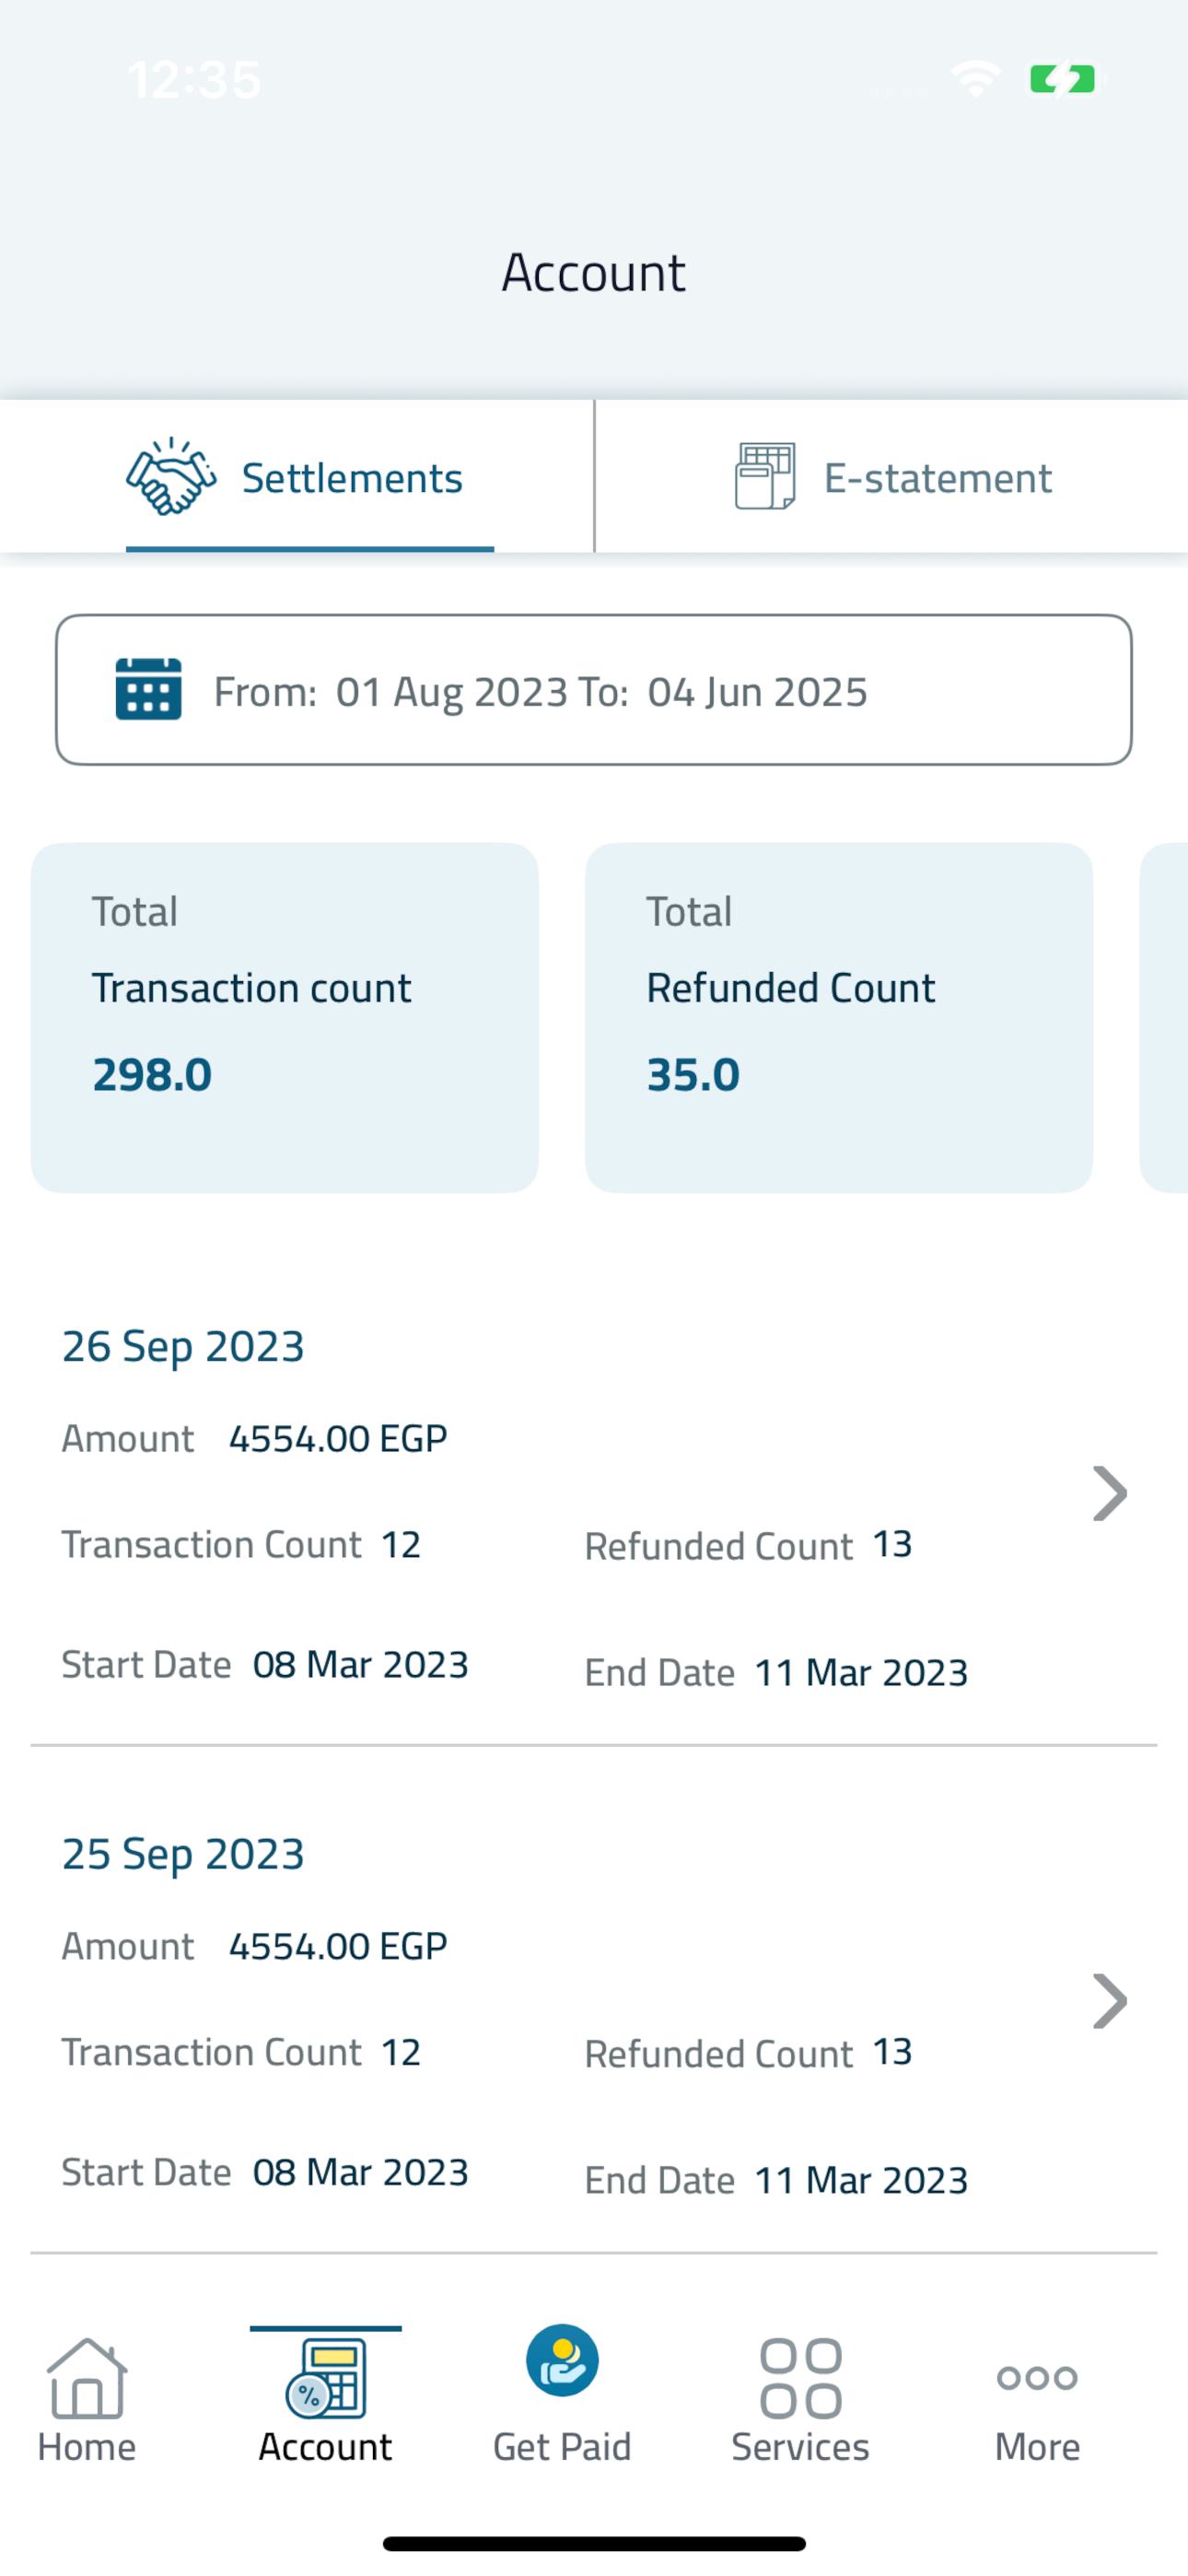This screenshot has height=2576, width=1188.
Task: Open More three-dots icon
Action: pyautogui.click(x=1037, y=2377)
